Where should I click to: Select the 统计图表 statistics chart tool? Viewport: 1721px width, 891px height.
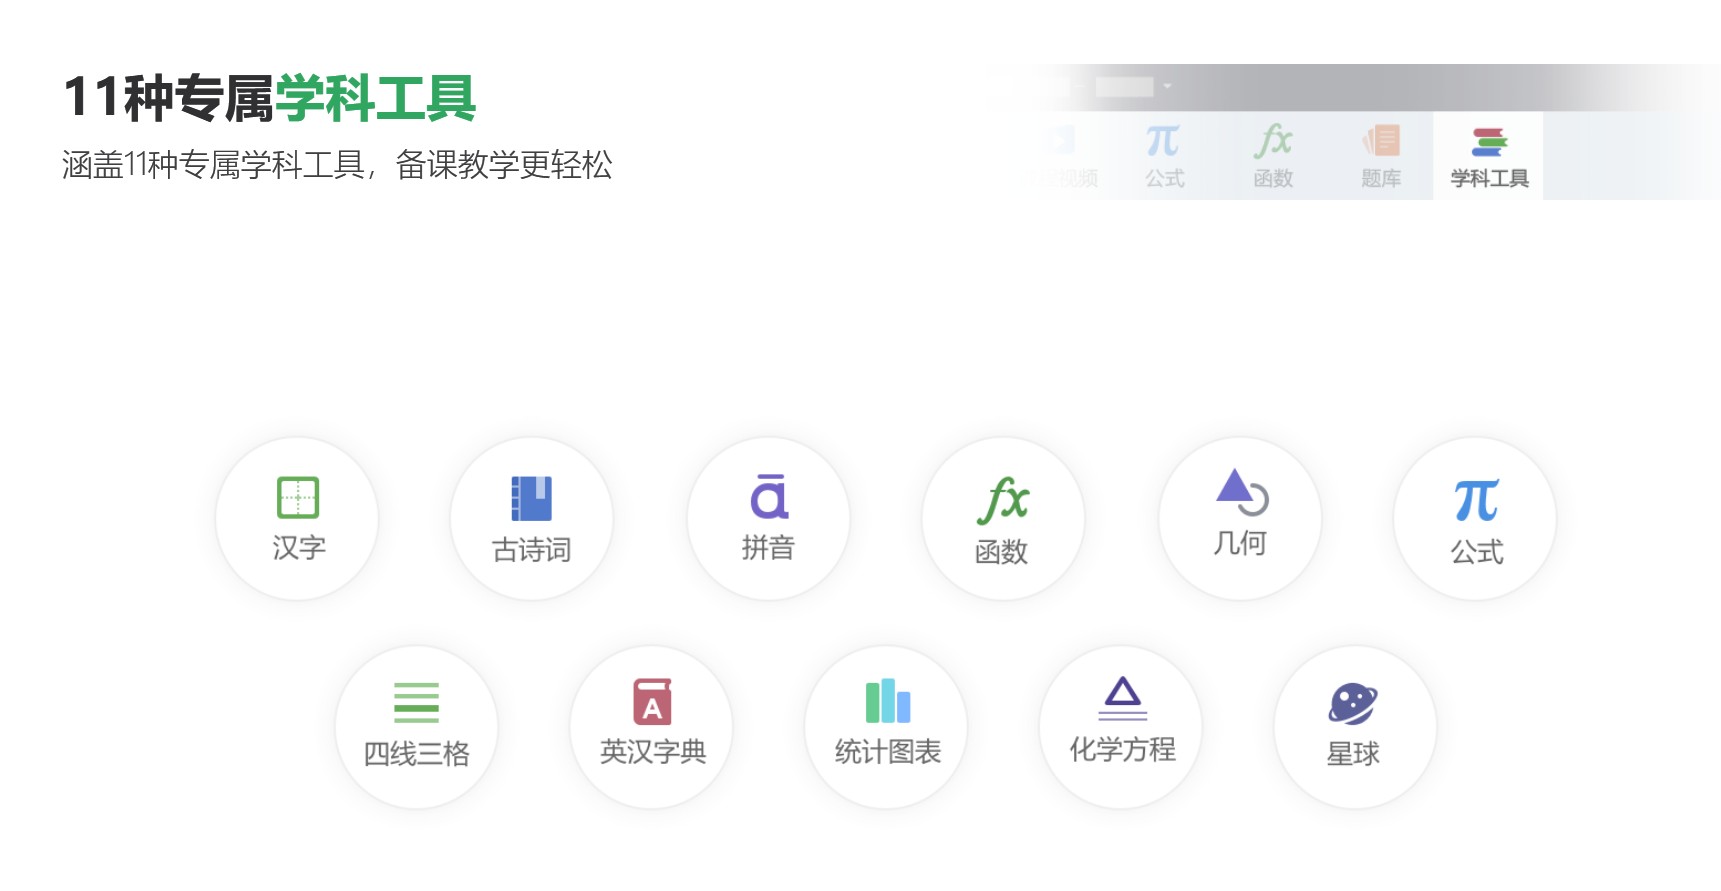click(x=886, y=727)
